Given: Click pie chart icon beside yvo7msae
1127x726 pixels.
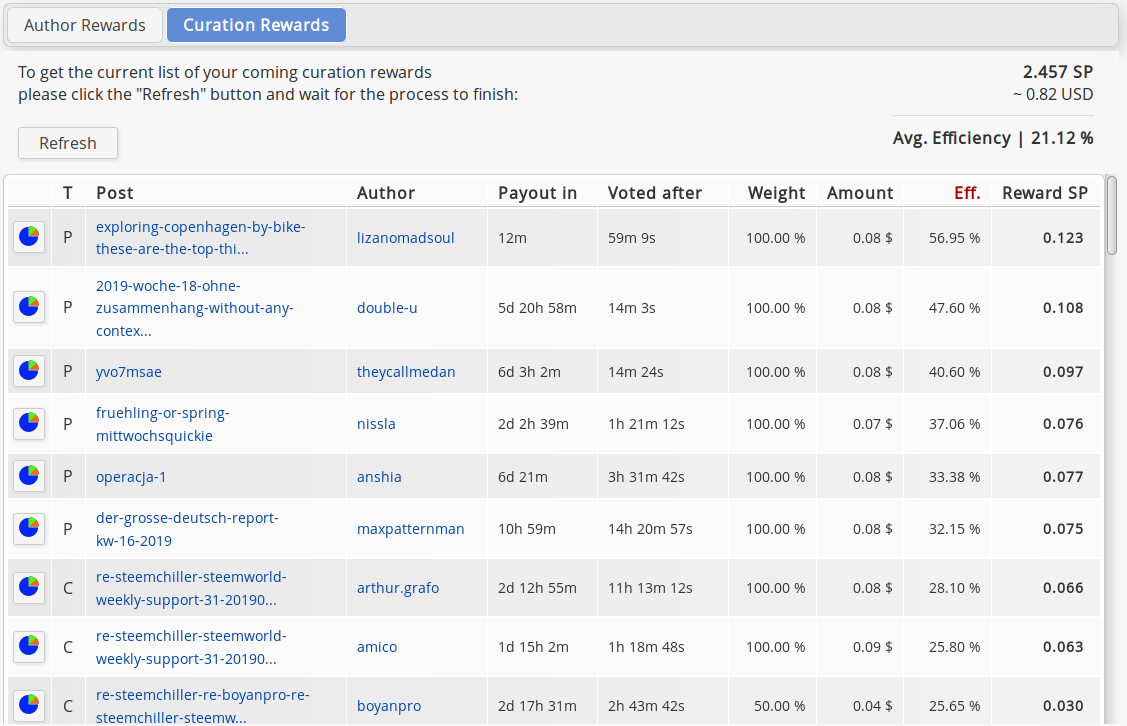Looking at the screenshot, I should [29, 372].
